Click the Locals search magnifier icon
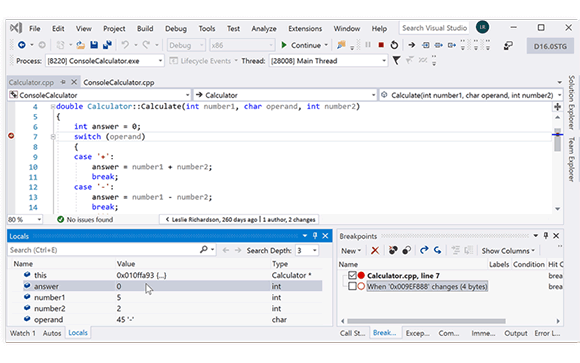Screen dimensions: 580x363 coord(203,250)
